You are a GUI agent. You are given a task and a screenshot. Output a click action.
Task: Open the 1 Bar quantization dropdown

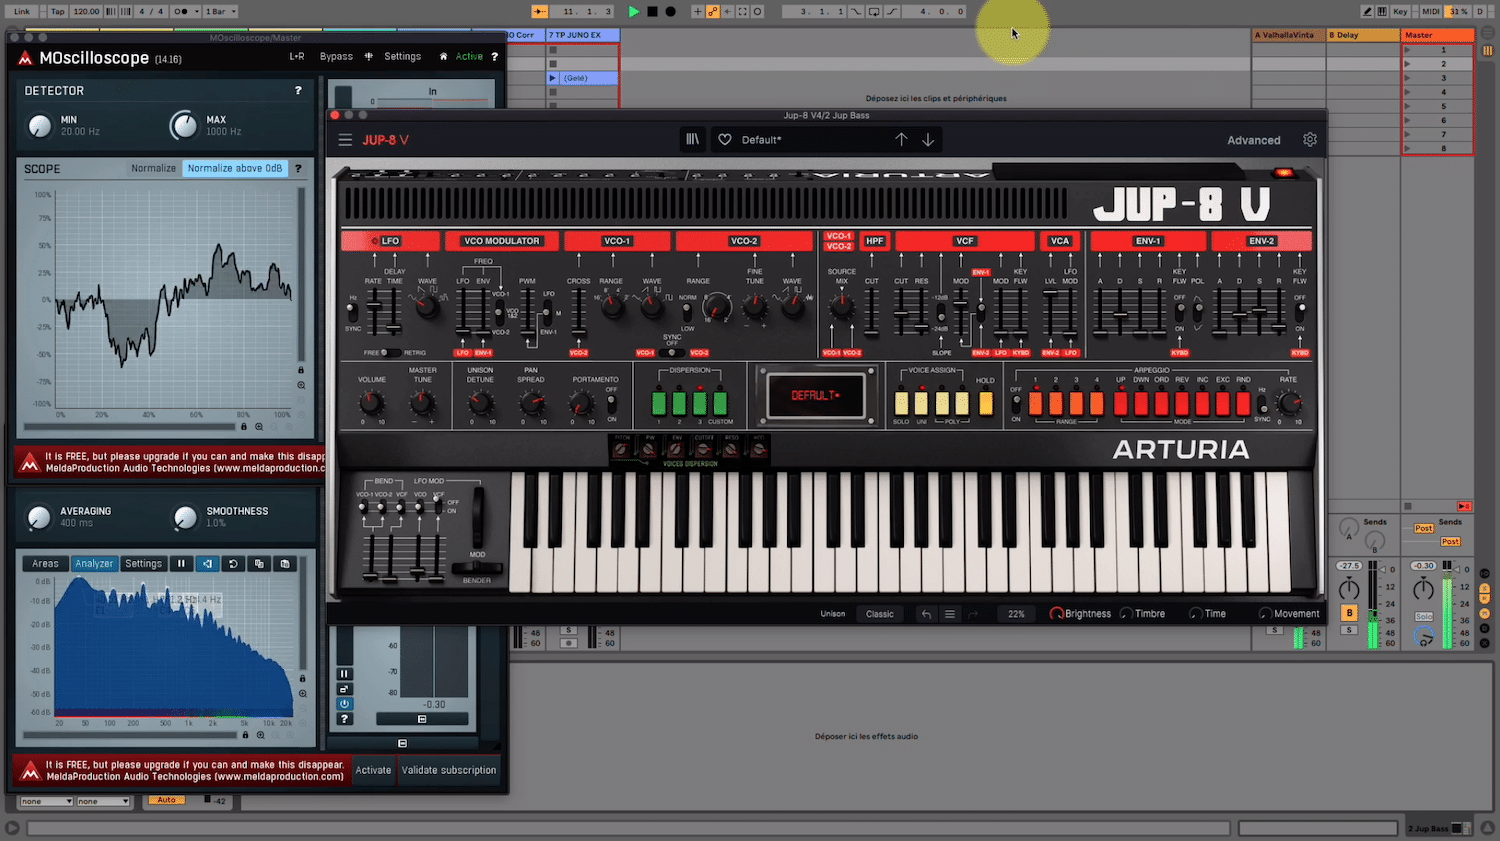[x=220, y=12]
